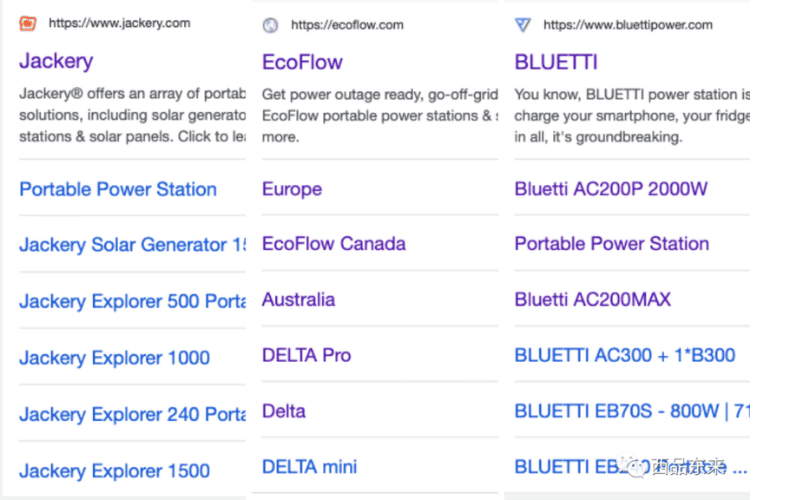Open Jackery Explorer 500 Portable link
800x500 pixels.
133,301
